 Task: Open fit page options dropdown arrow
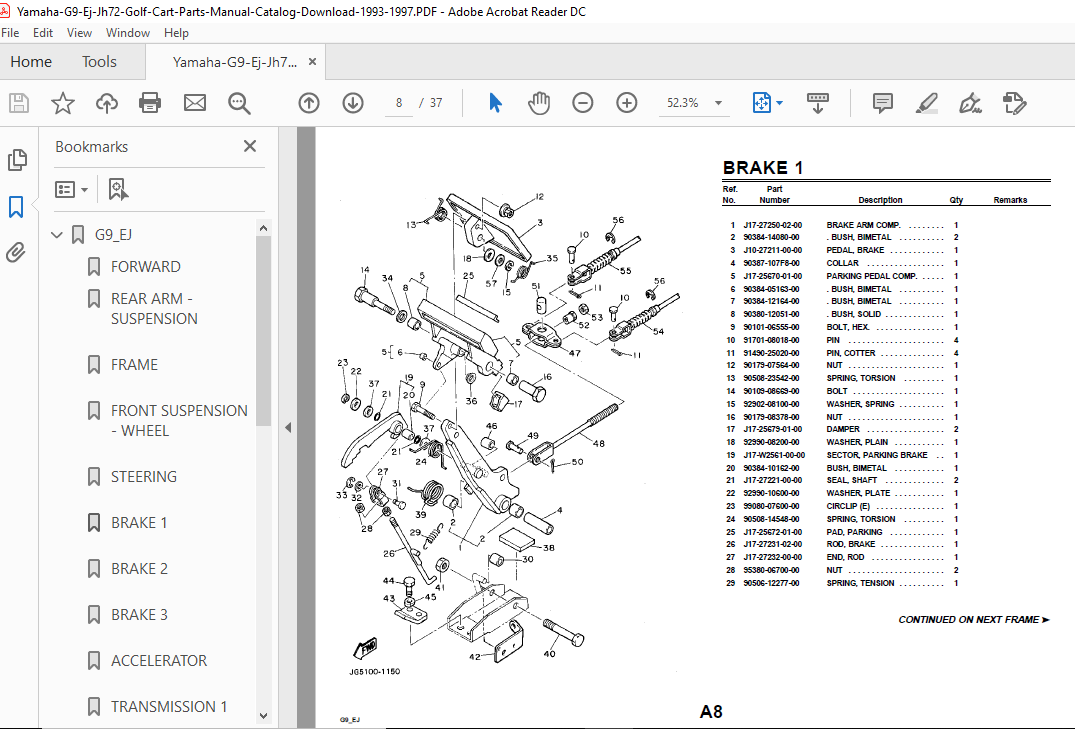[780, 103]
